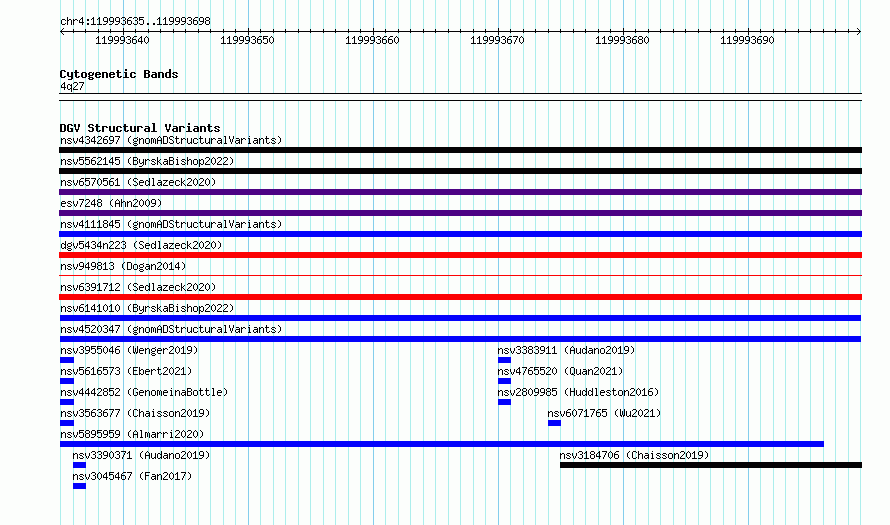Click the 4q27 cytogenetic band label
The image size is (890, 525).
(x=72, y=86)
